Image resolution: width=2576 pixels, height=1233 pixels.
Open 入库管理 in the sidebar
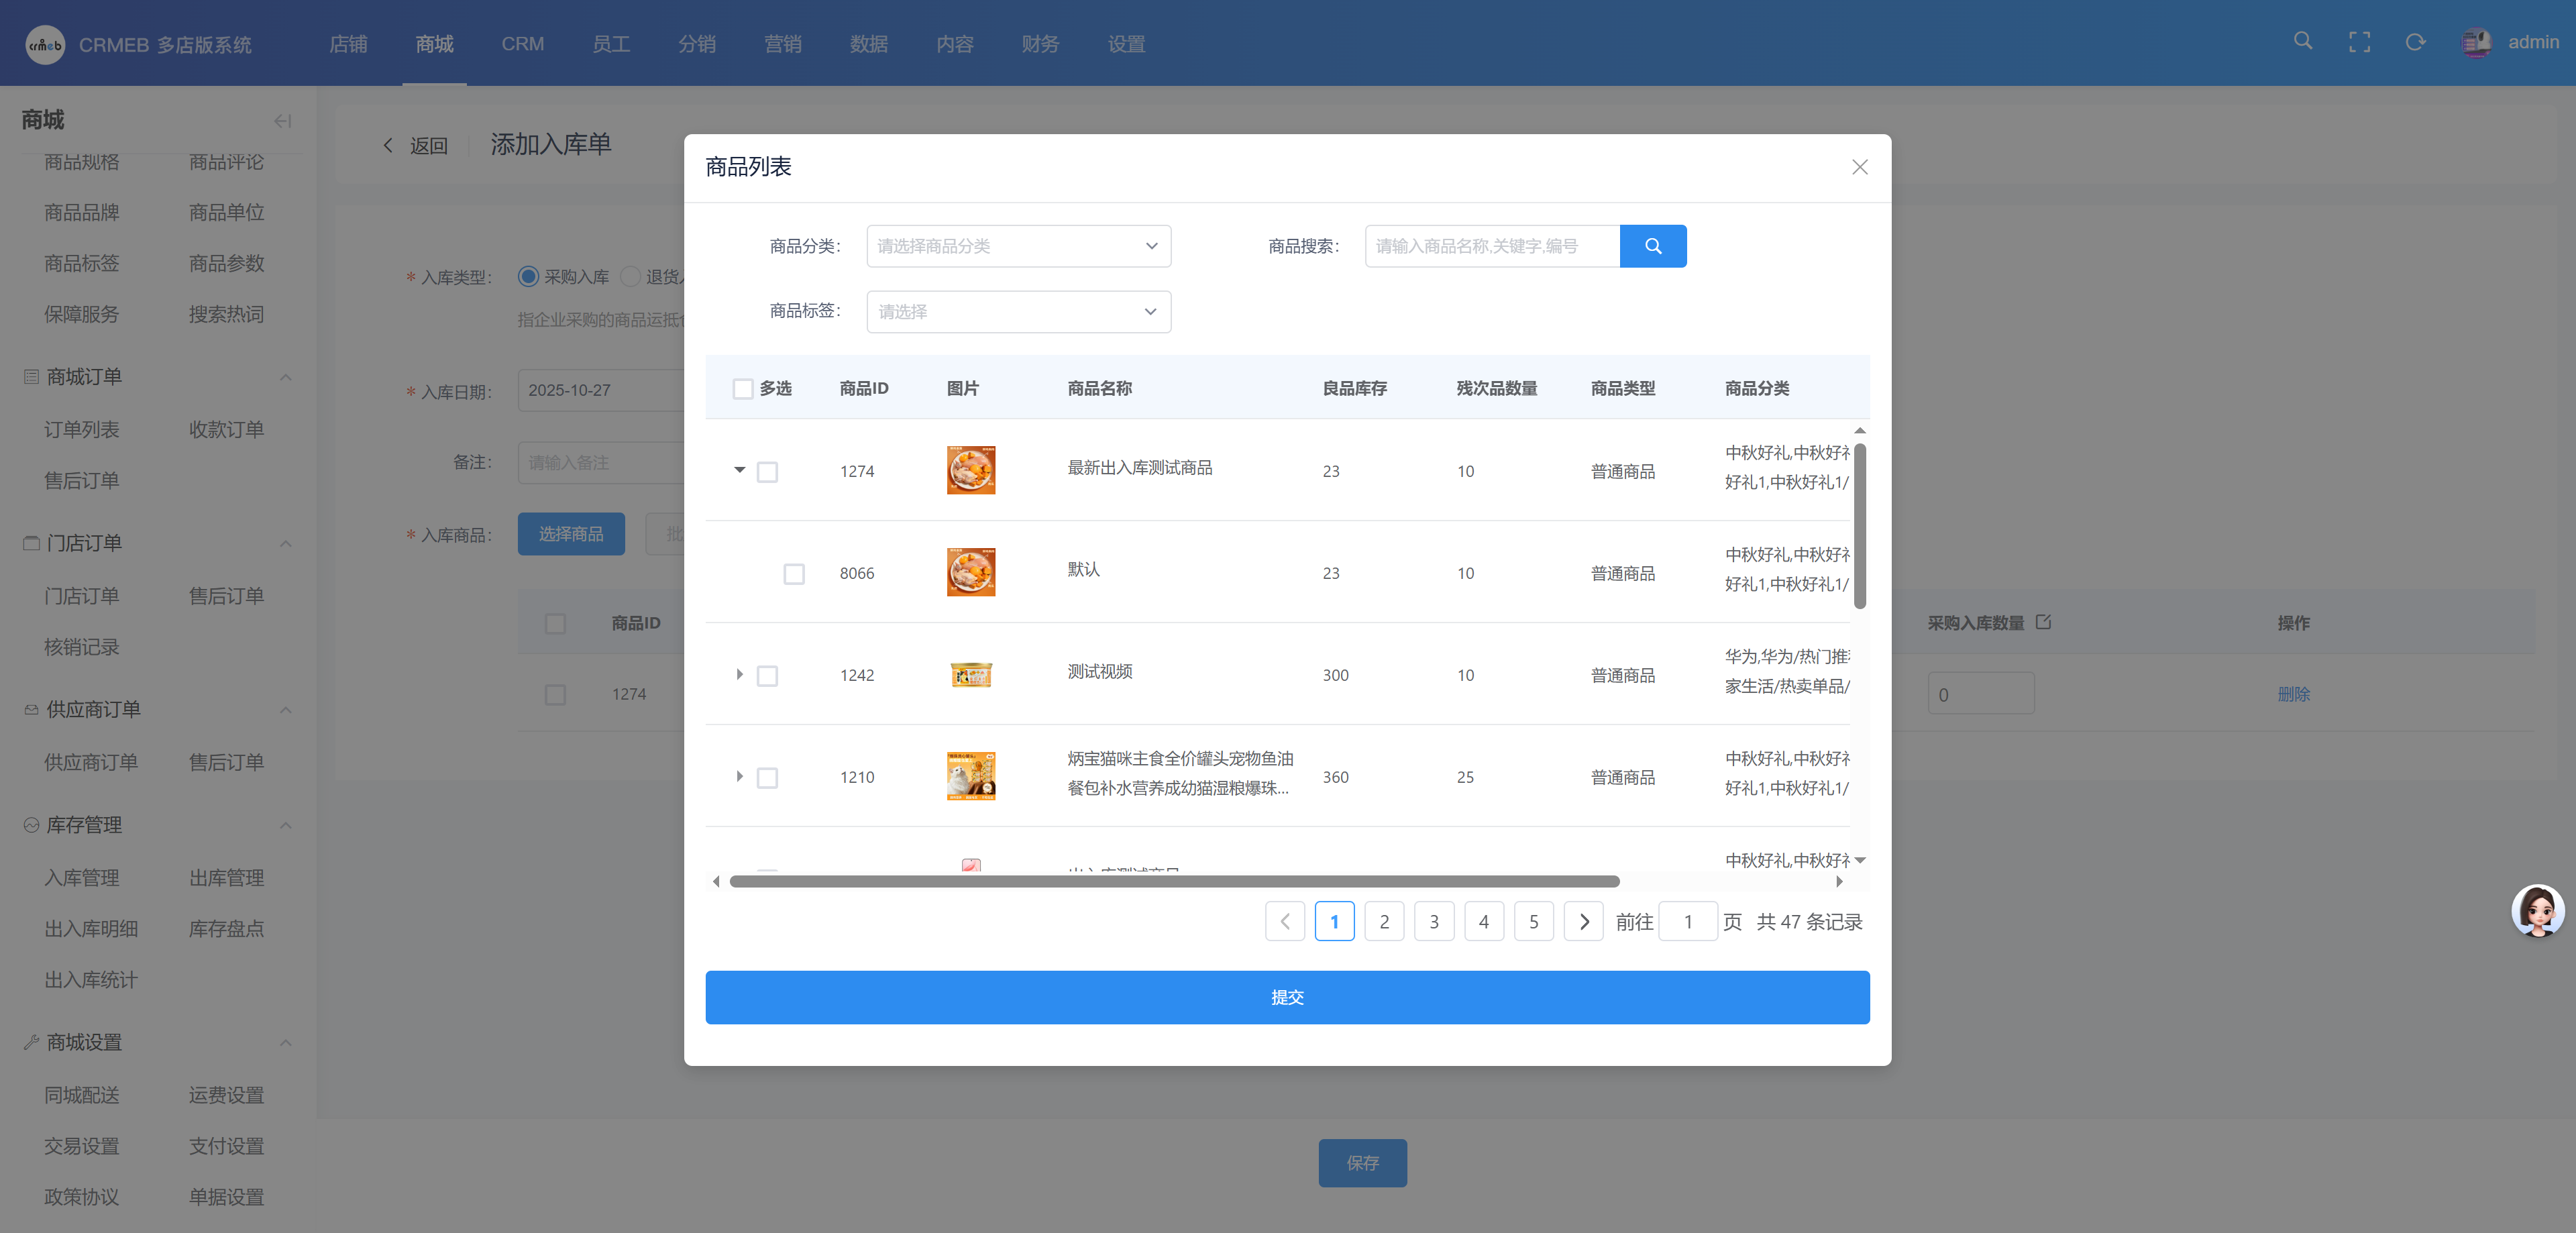pos(81,878)
